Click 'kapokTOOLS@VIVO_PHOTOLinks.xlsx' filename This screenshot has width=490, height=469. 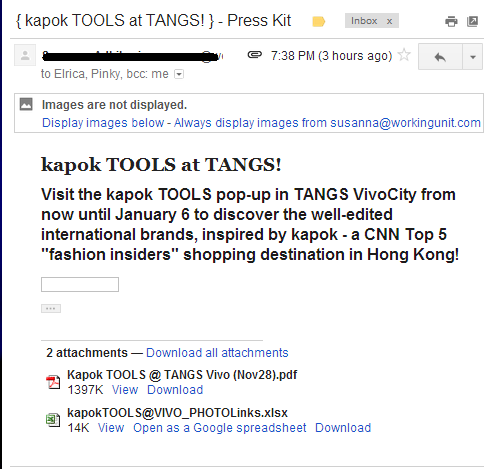point(177,413)
